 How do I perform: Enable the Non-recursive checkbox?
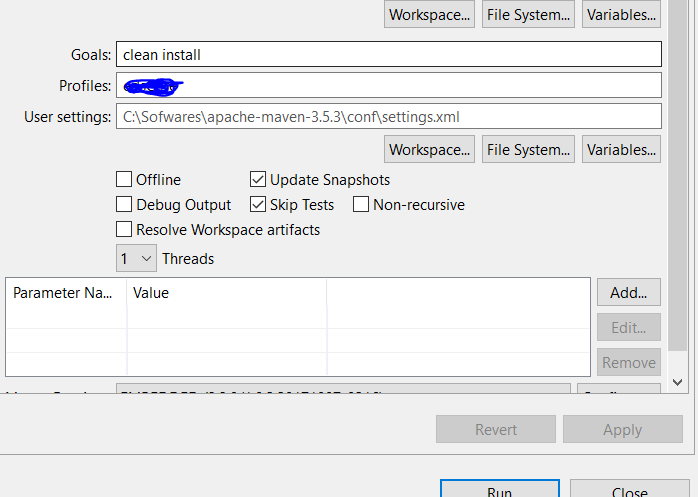point(361,205)
